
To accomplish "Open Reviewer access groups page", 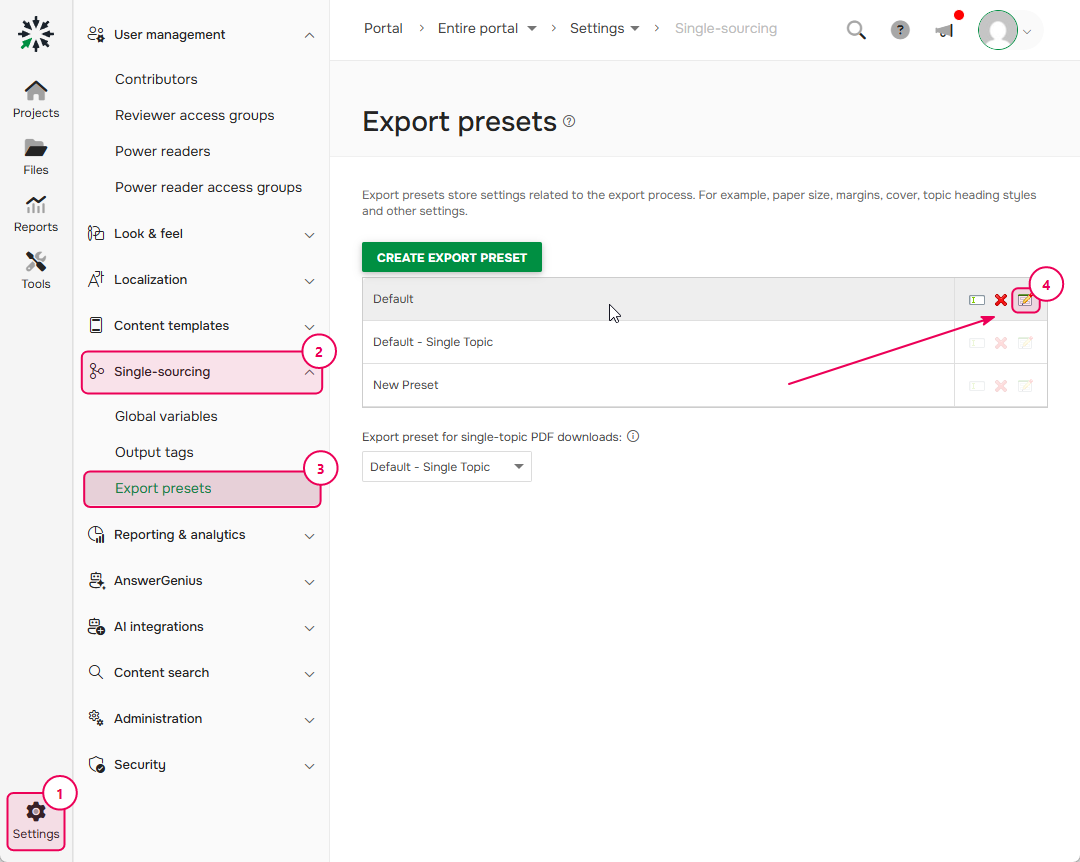I will pyautogui.click(x=194, y=115).
